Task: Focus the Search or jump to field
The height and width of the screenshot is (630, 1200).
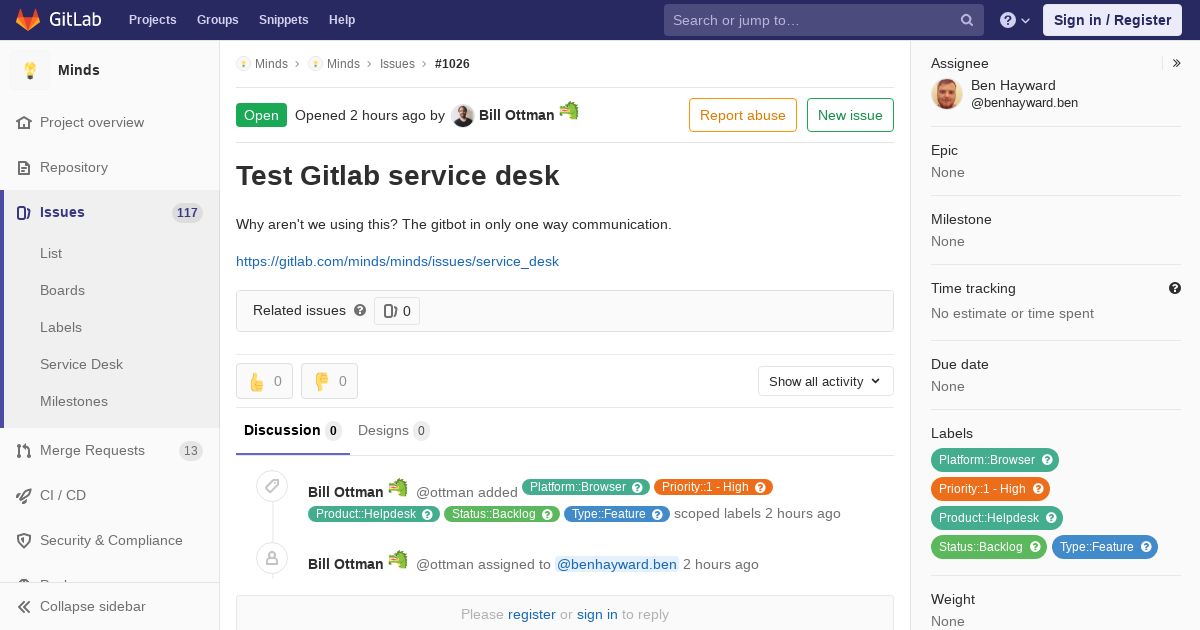Action: coord(823,20)
